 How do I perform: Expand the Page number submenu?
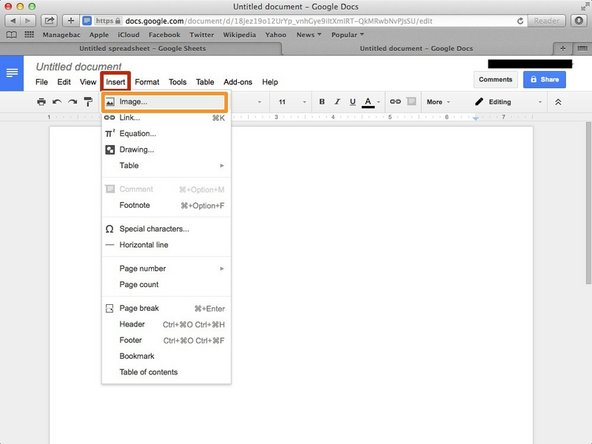166,269
